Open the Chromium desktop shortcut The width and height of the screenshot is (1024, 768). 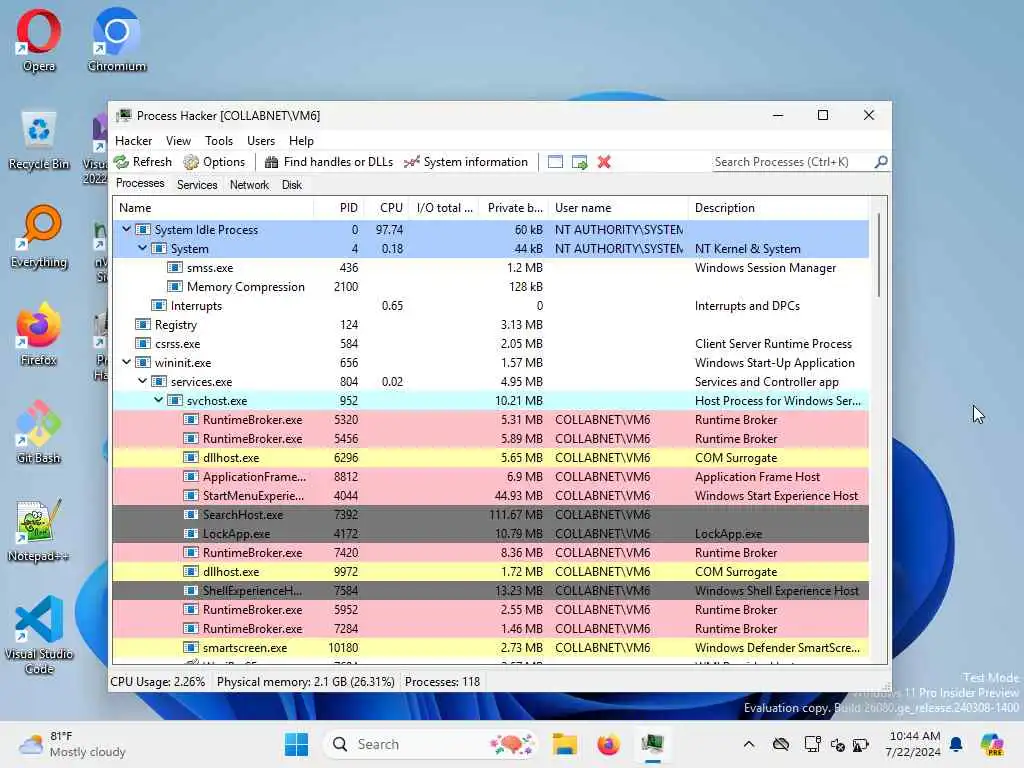(117, 40)
